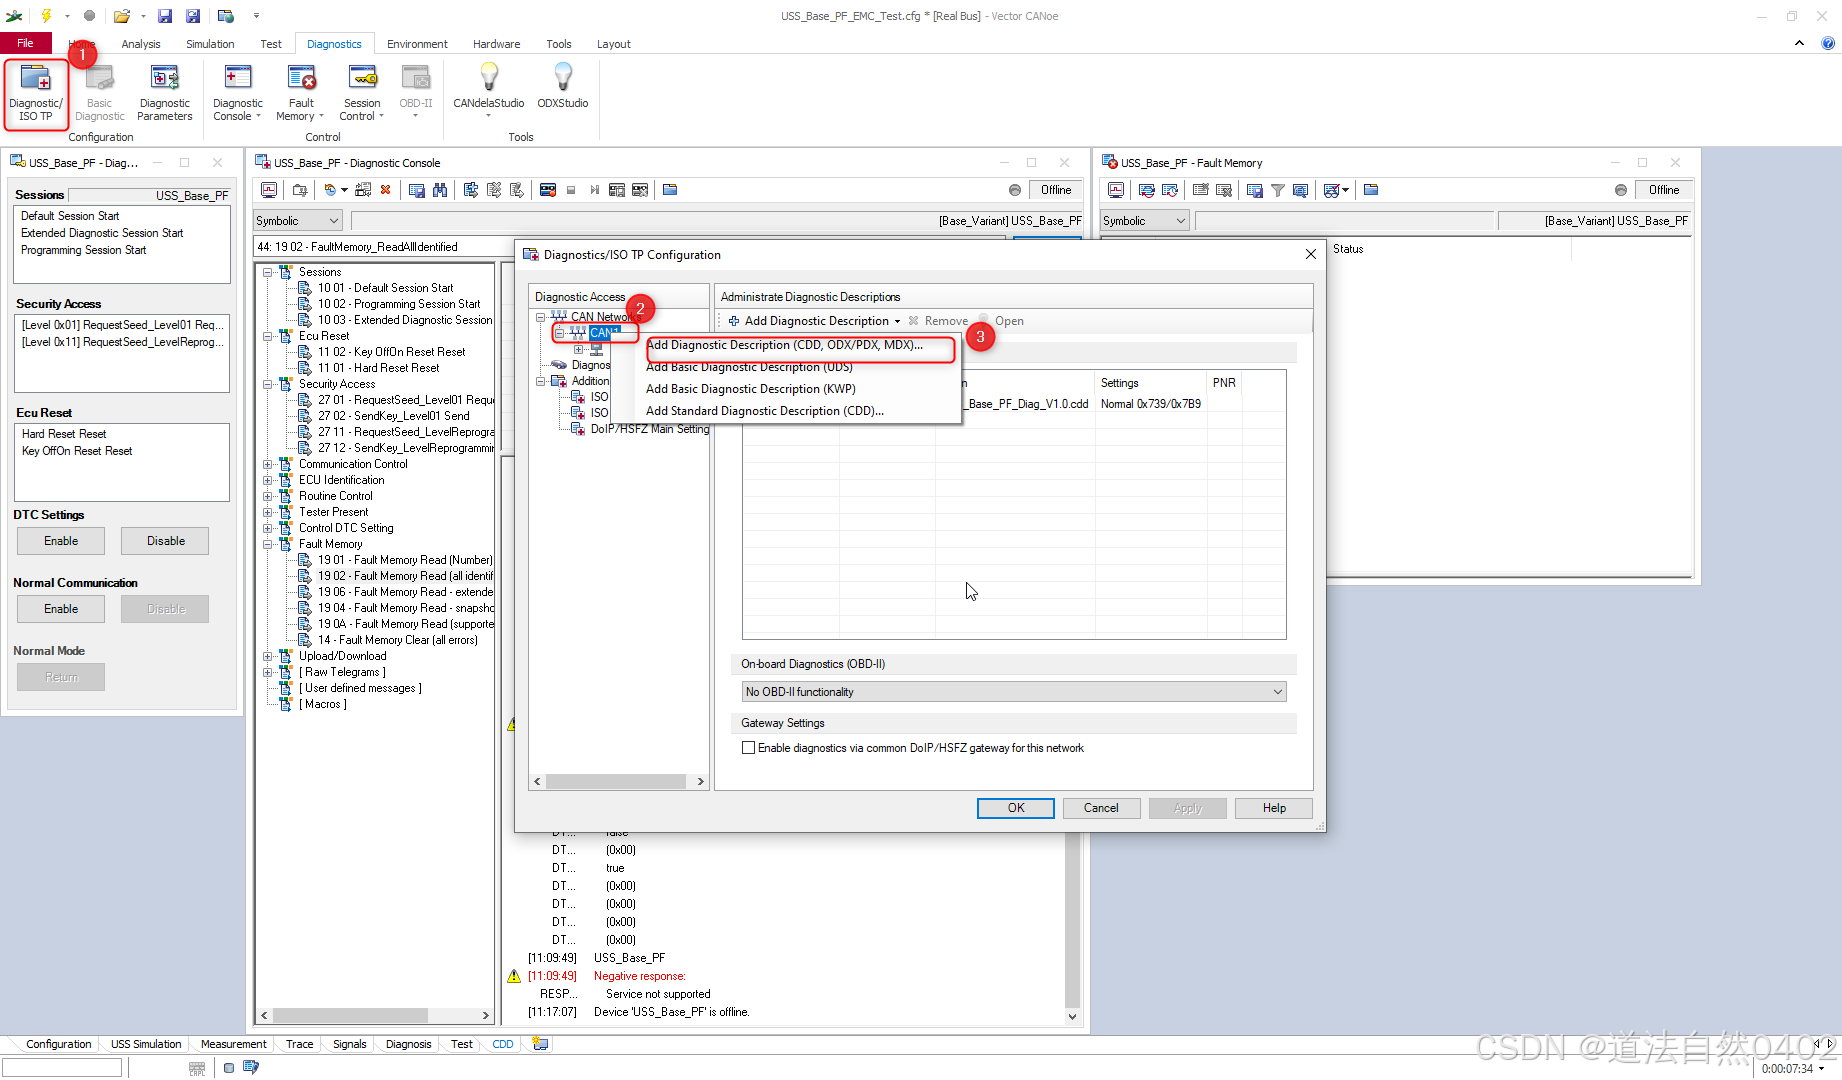
Task: Switch to the Hardware ribbon tab
Action: click(496, 44)
